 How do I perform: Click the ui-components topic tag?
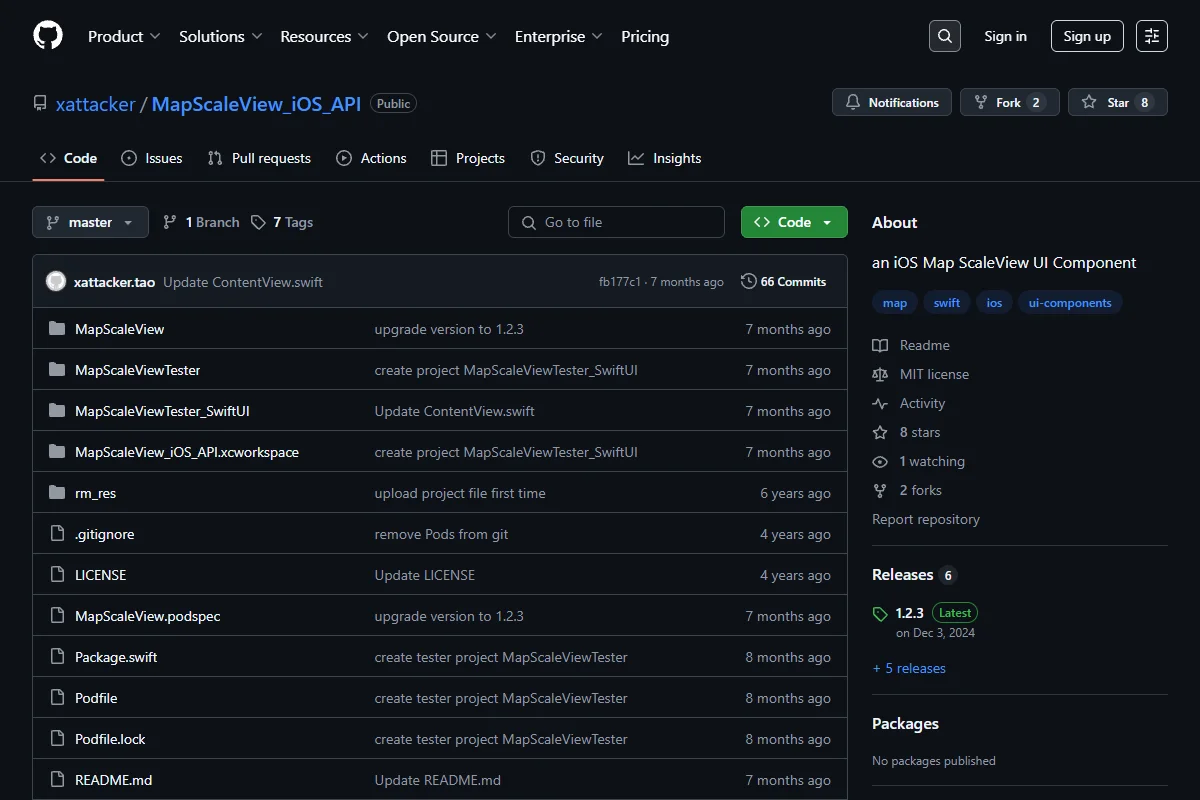tap(1070, 303)
